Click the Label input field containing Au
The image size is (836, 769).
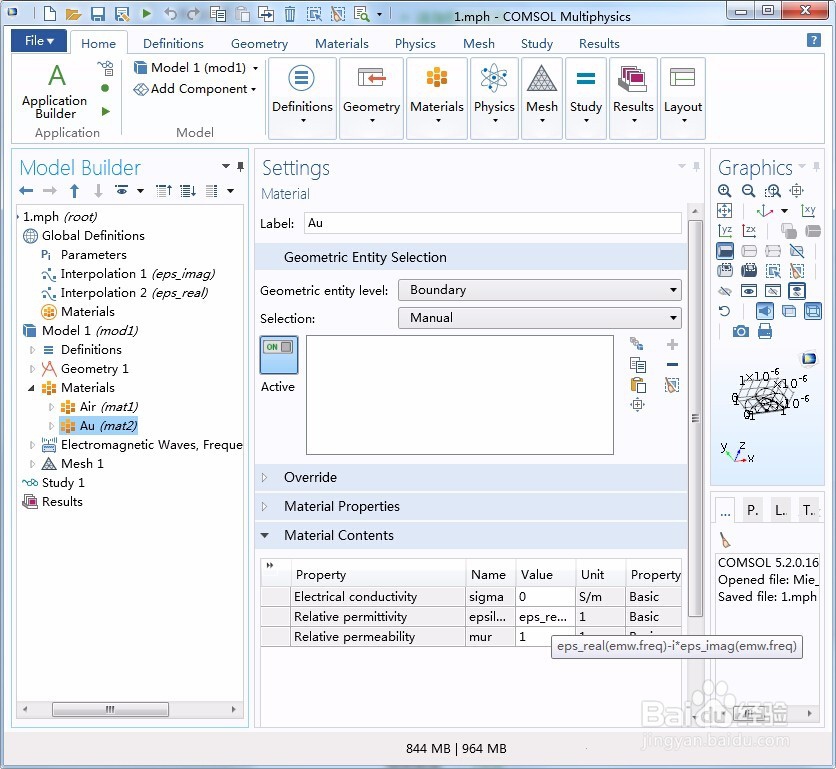pos(493,223)
